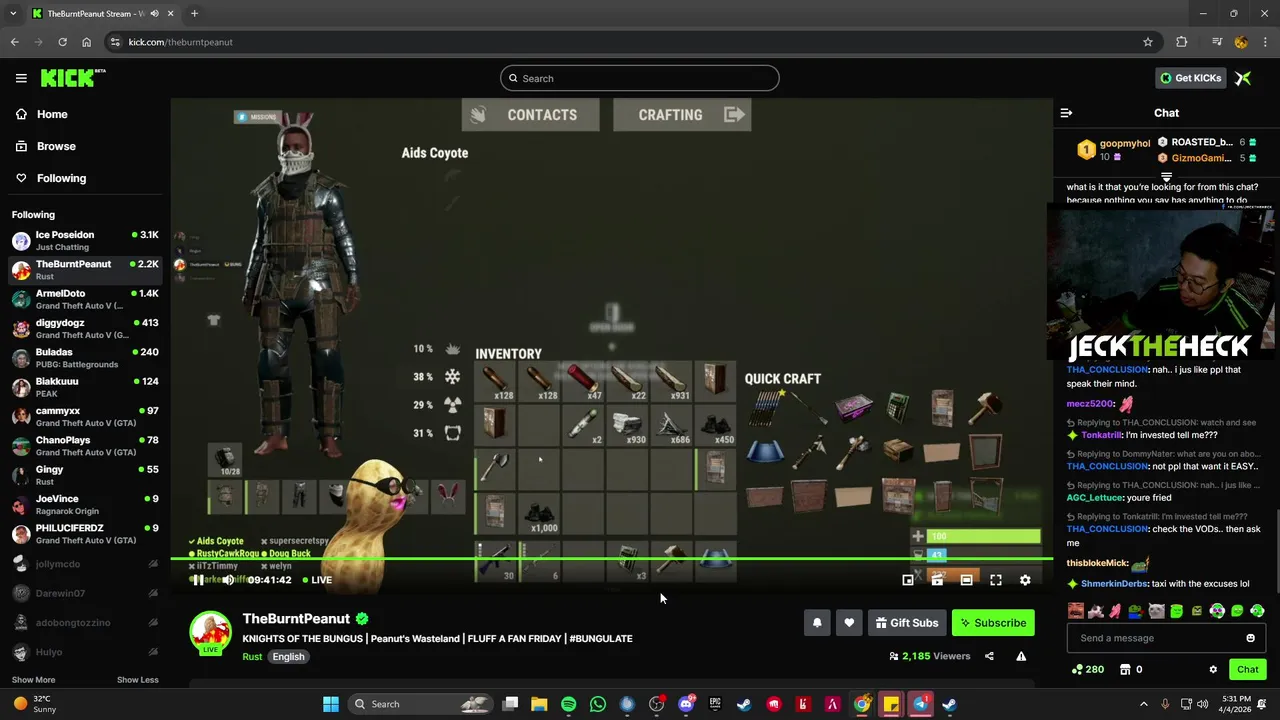Image resolution: width=1280 pixels, height=720 pixels.
Task: Click the Rust category link
Action: tap(252, 657)
